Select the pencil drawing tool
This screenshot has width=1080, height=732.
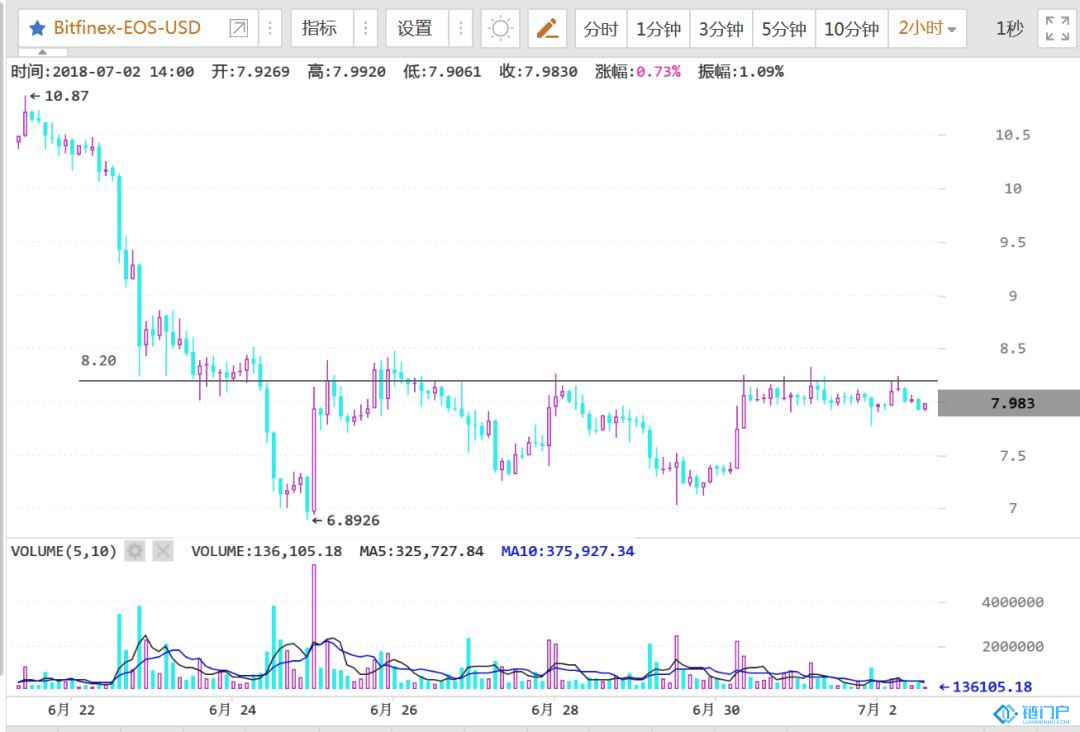click(548, 28)
